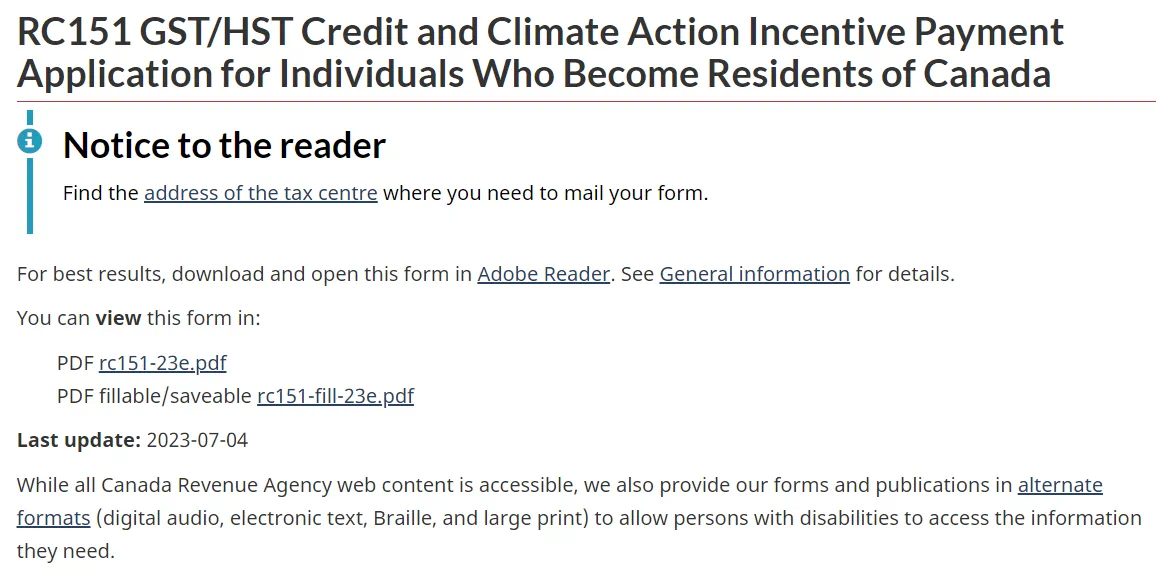1156x578 pixels.
Task: Open the rc151-23e.pdf file link
Action: (x=162, y=363)
